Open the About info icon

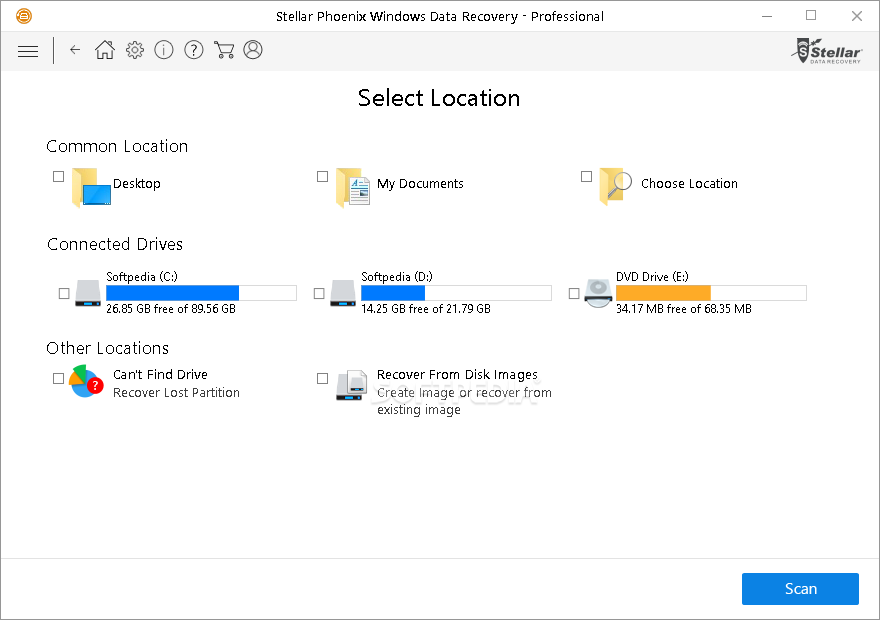[x=164, y=50]
